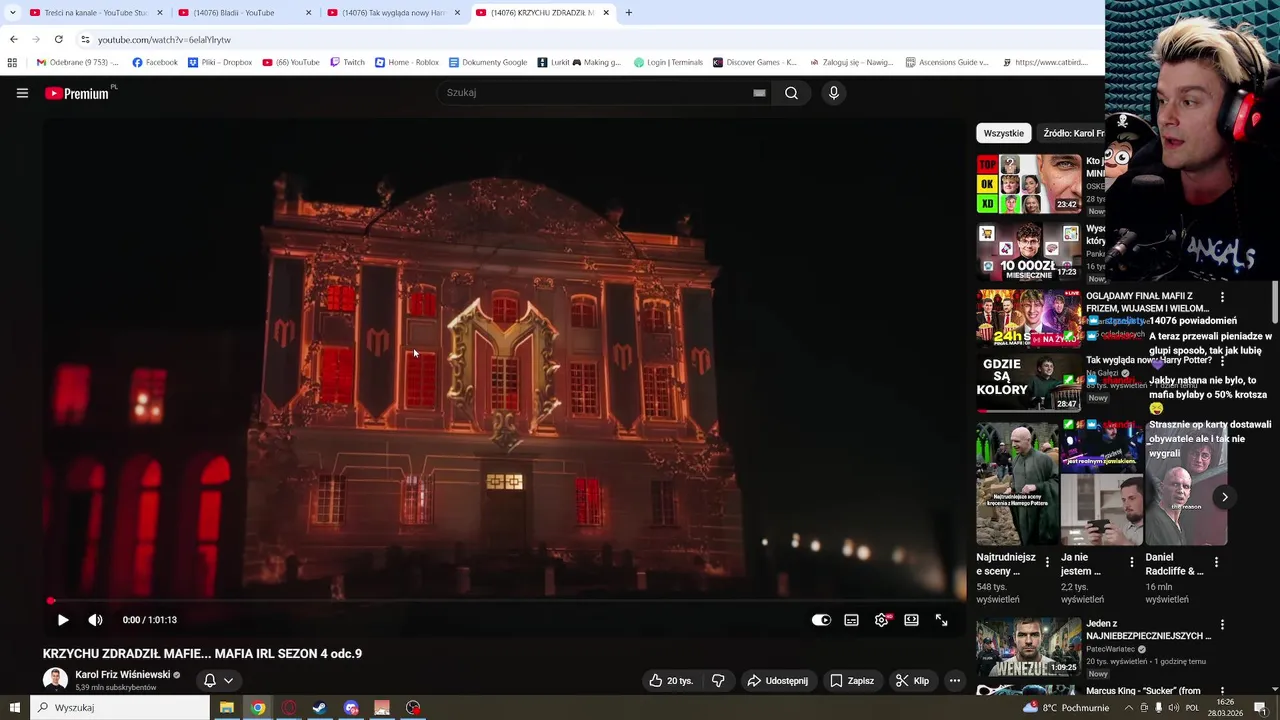Switch to Tak wygląda nowy Harry tab
Viewport: 1280px width, 720px height.
click(392, 13)
